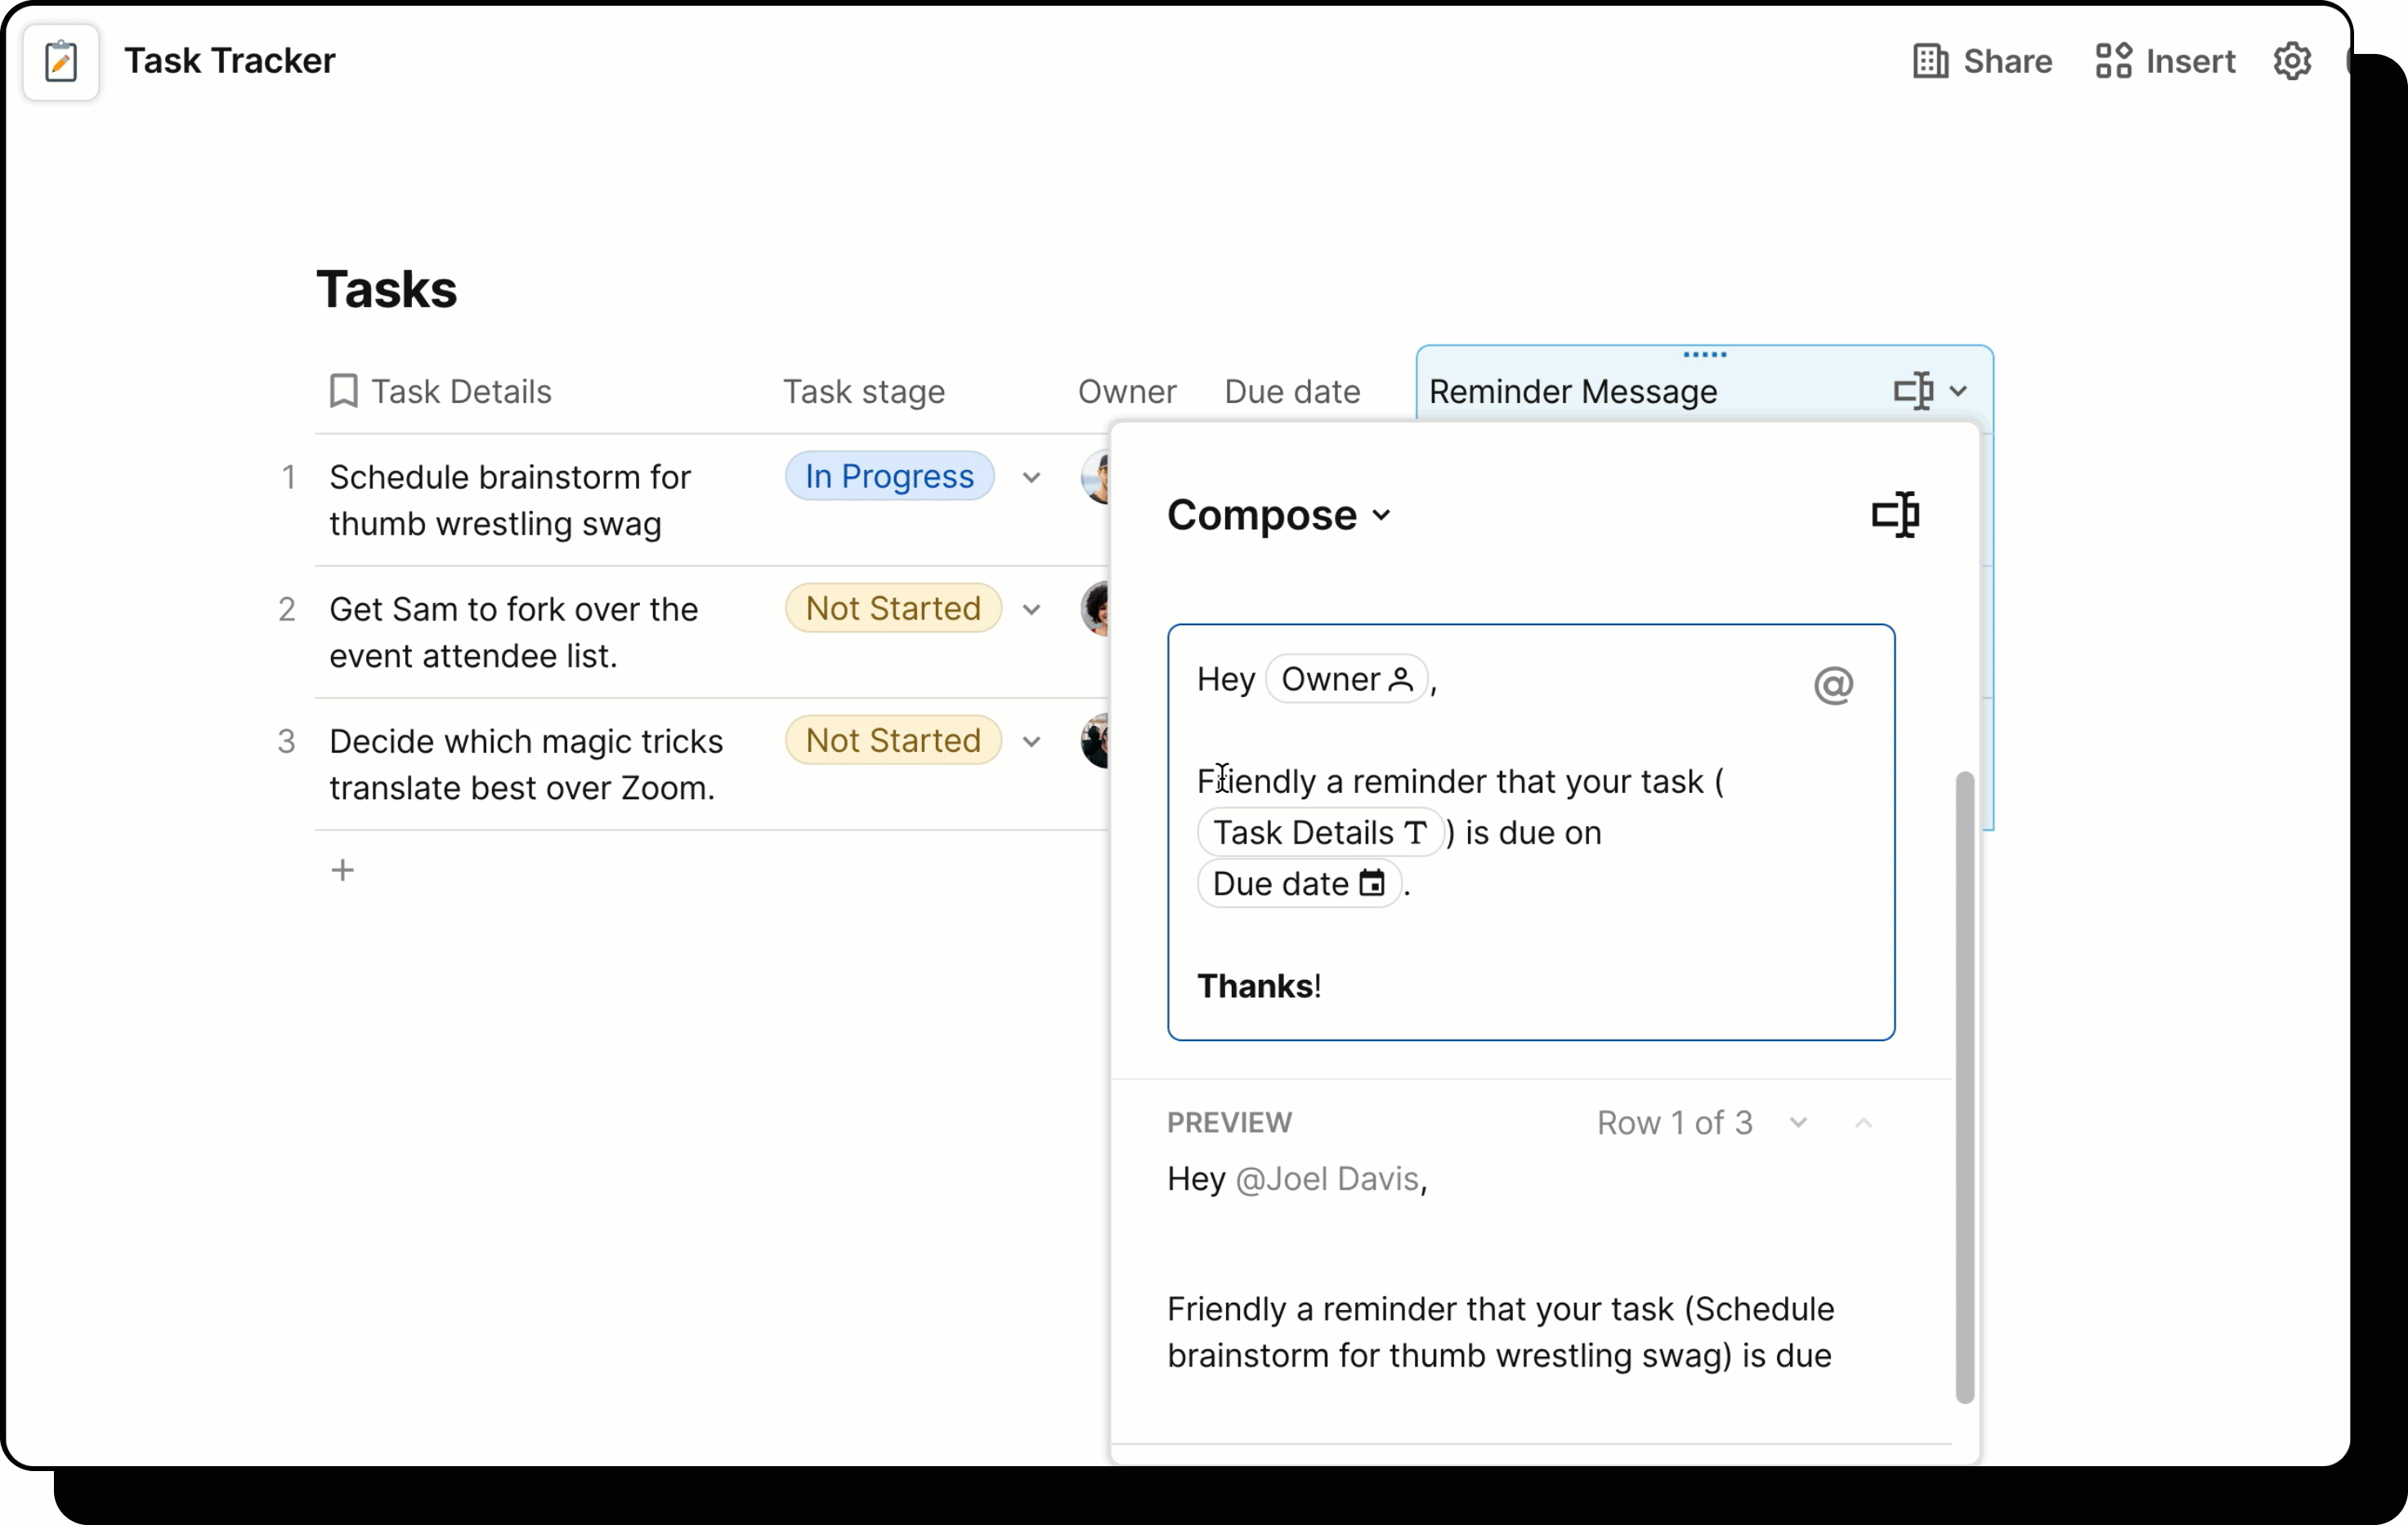The image size is (2408, 1525).
Task: Click the Task Tracker clipboard doc icon
Action: coord(61,62)
